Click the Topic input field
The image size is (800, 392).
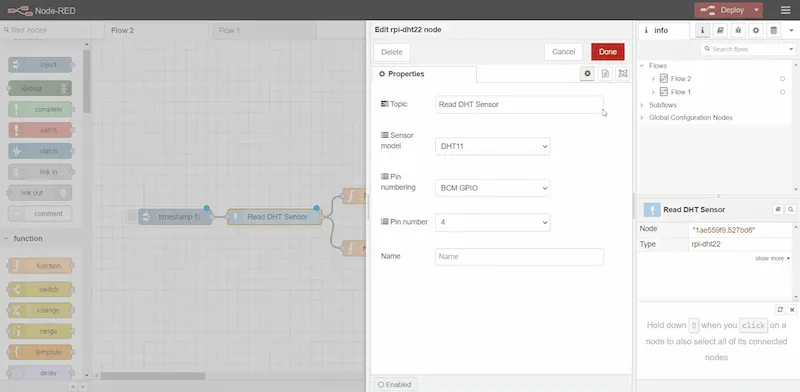tap(519, 104)
